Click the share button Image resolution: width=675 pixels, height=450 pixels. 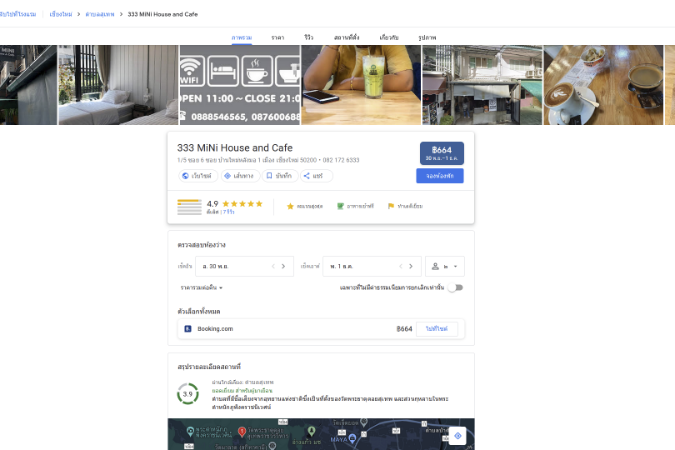click(x=316, y=176)
